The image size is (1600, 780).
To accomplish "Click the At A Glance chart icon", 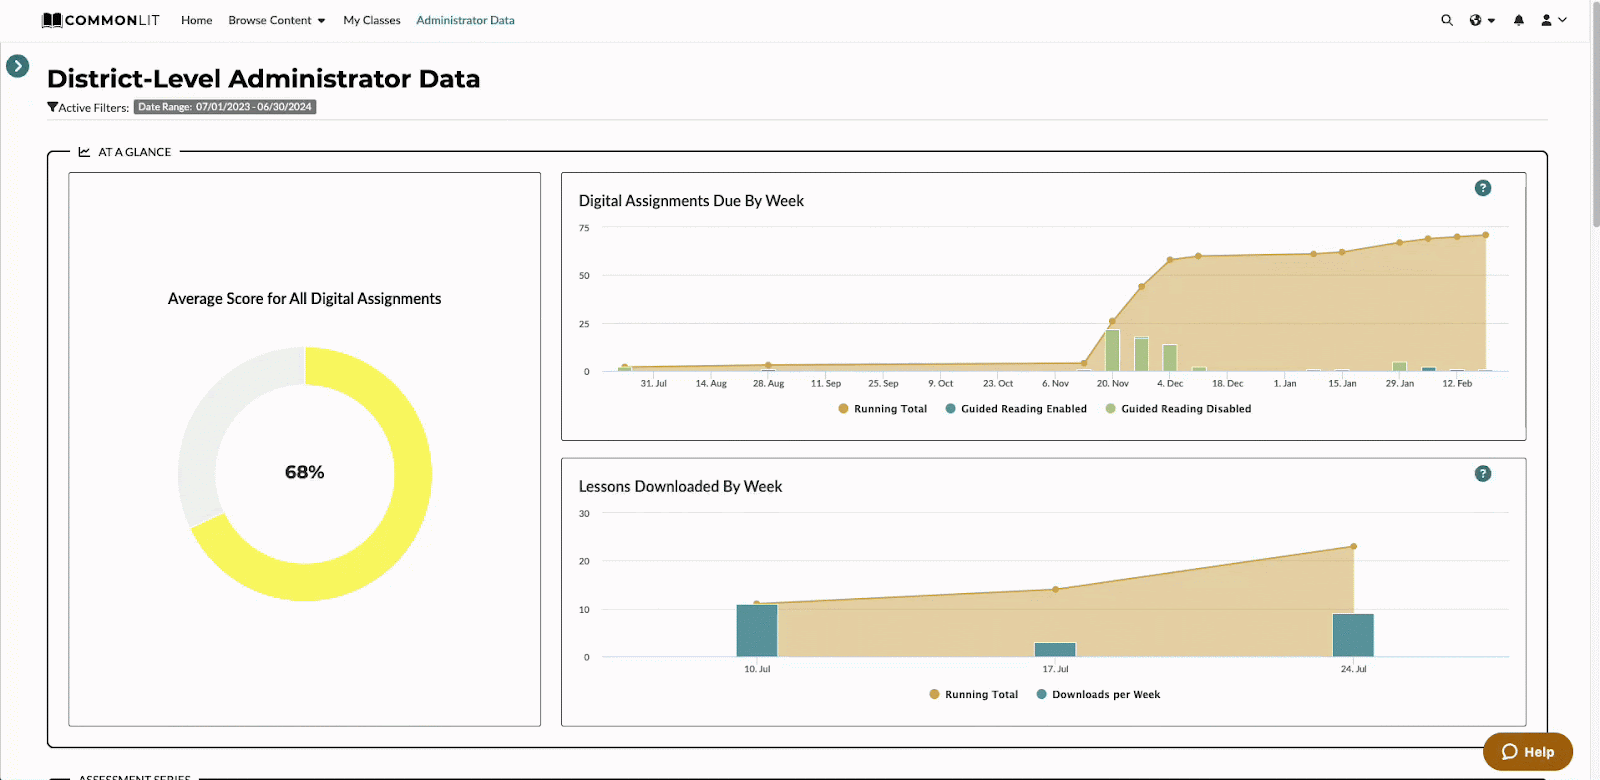I will (84, 152).
